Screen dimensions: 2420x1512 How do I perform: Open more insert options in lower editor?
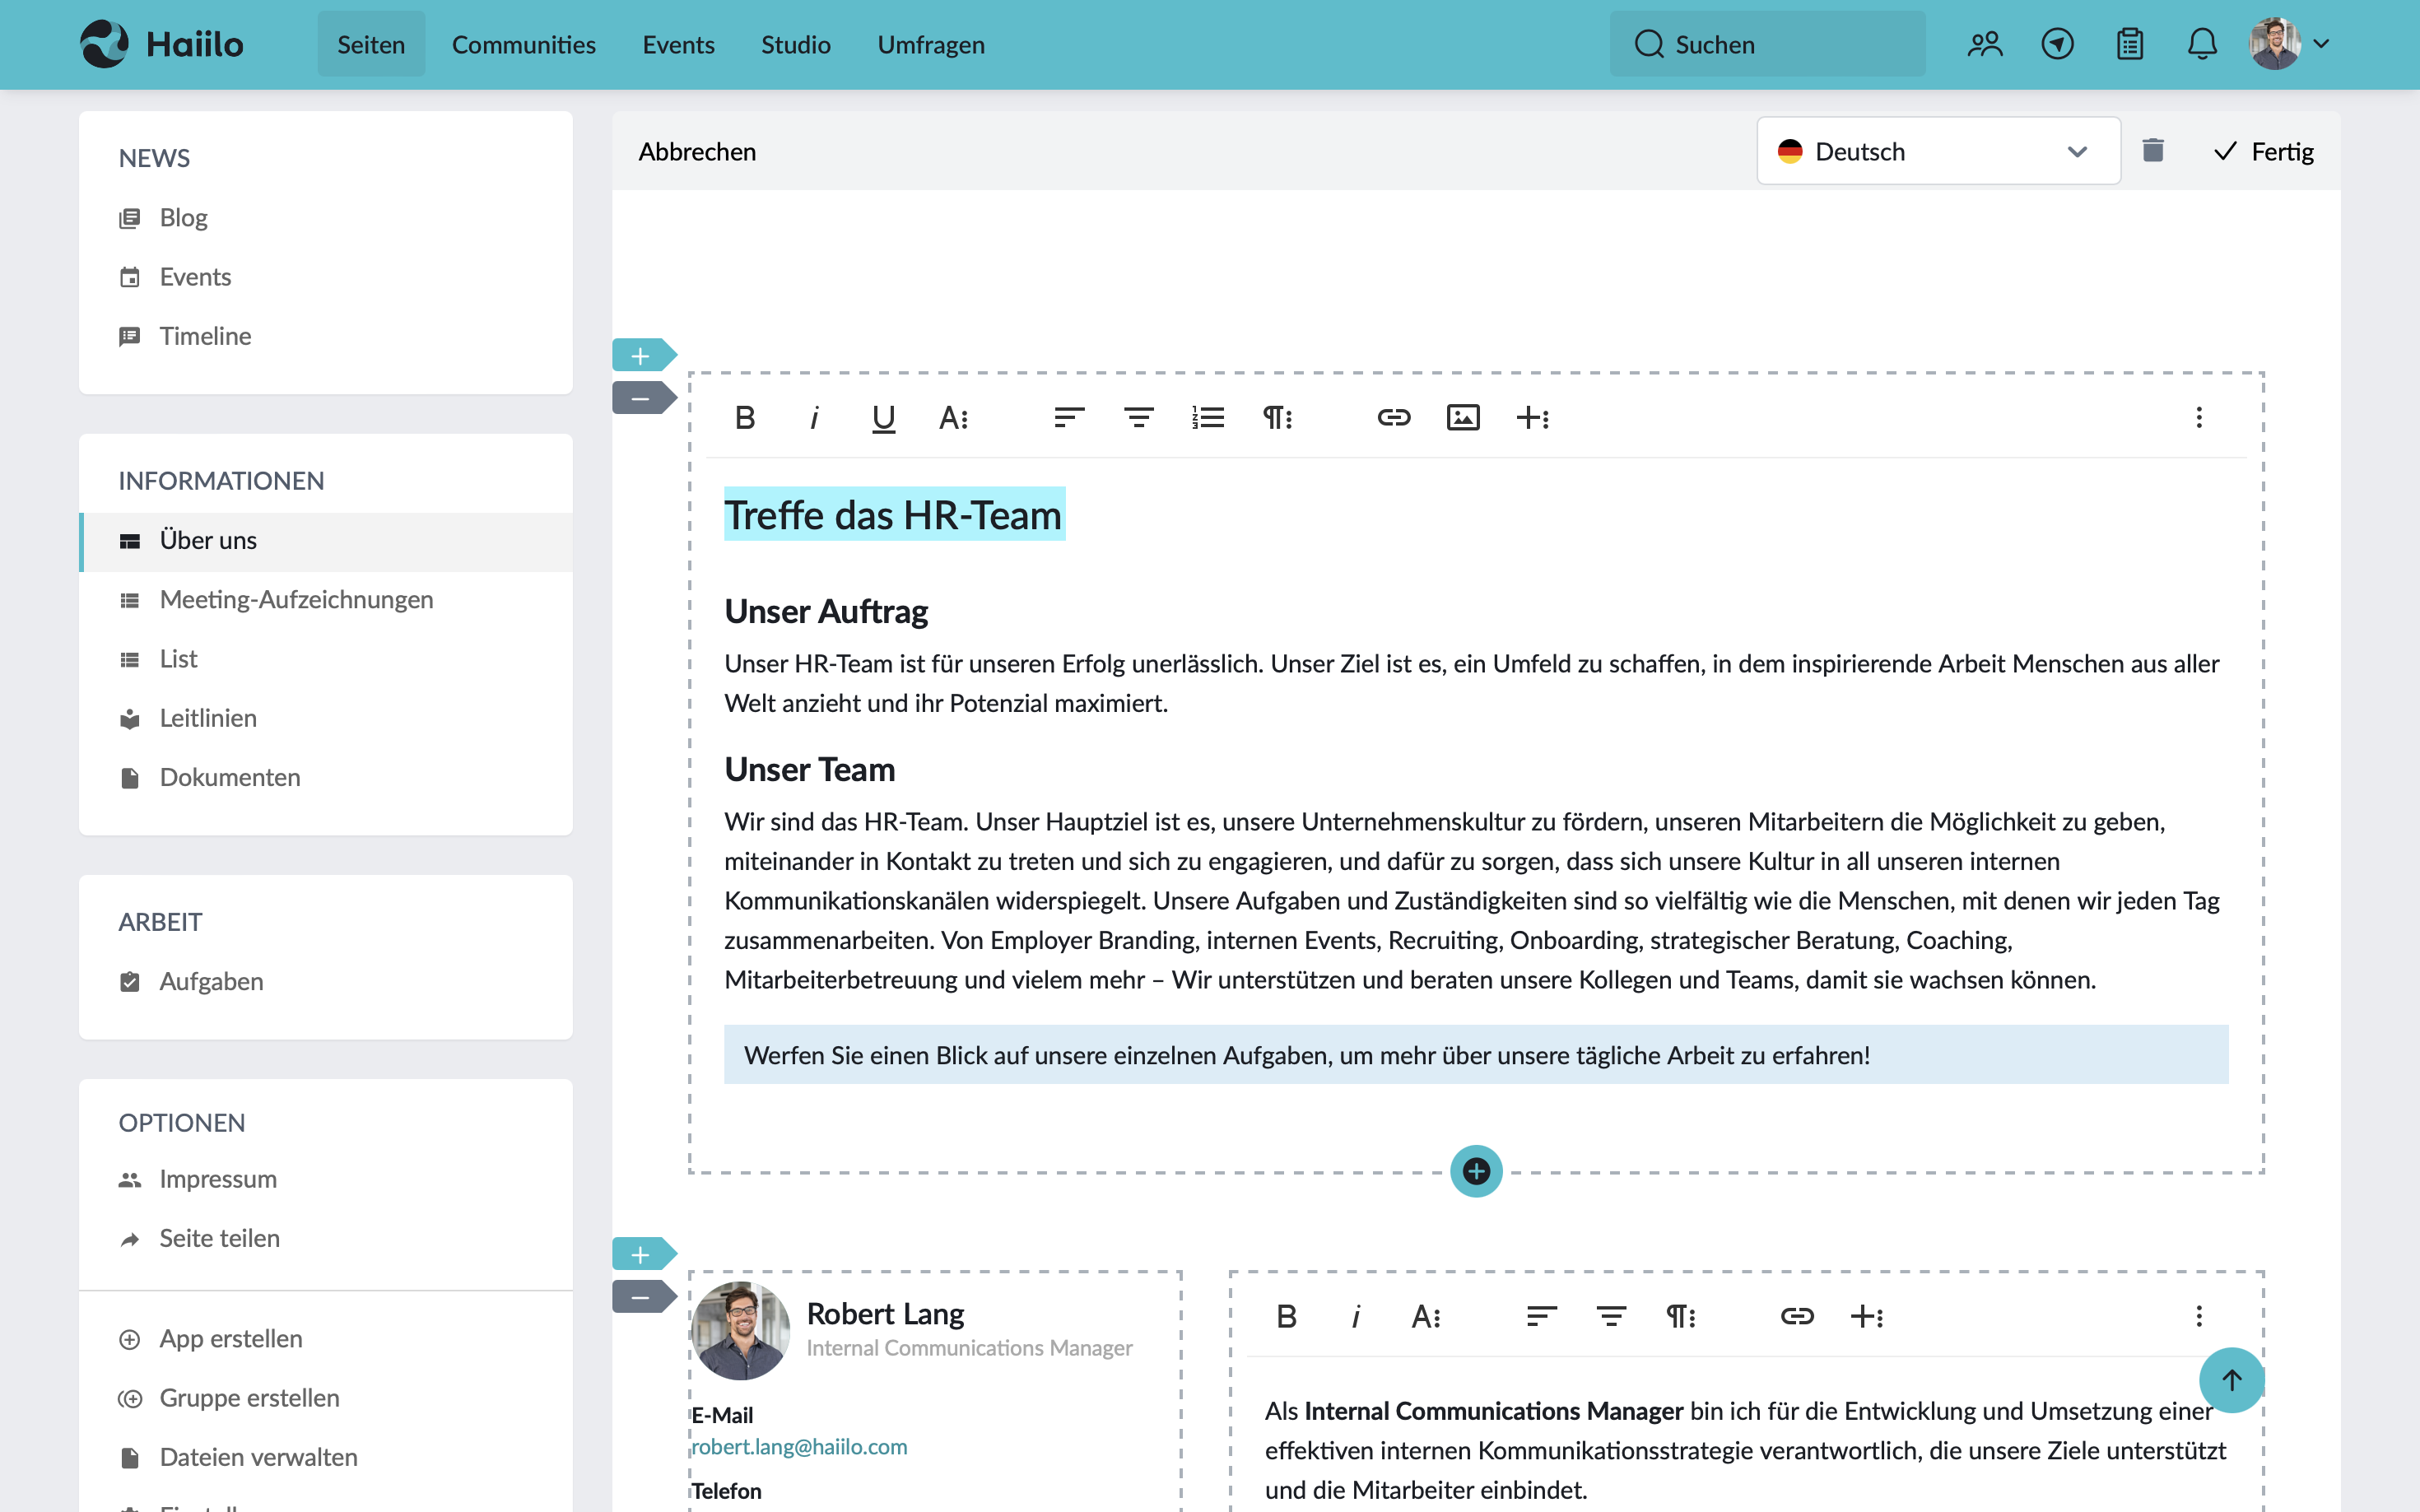(x=1866, y=1316)
